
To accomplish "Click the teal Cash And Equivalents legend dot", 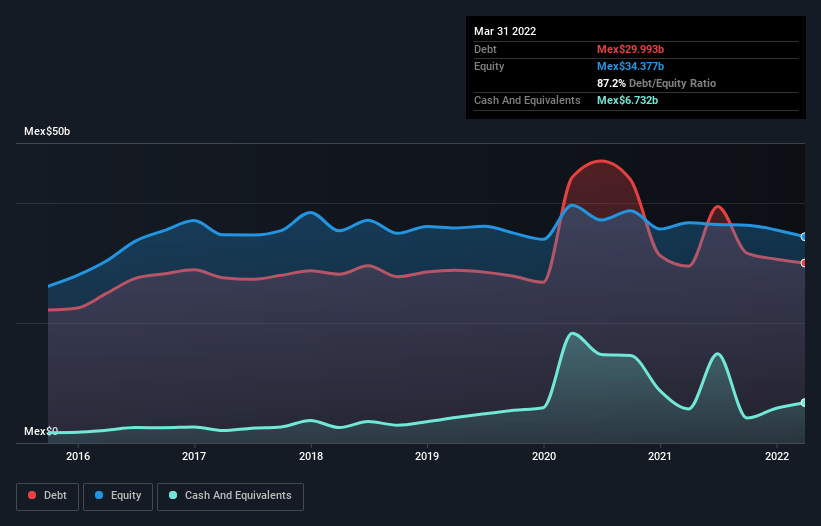I will click(173, 495).
